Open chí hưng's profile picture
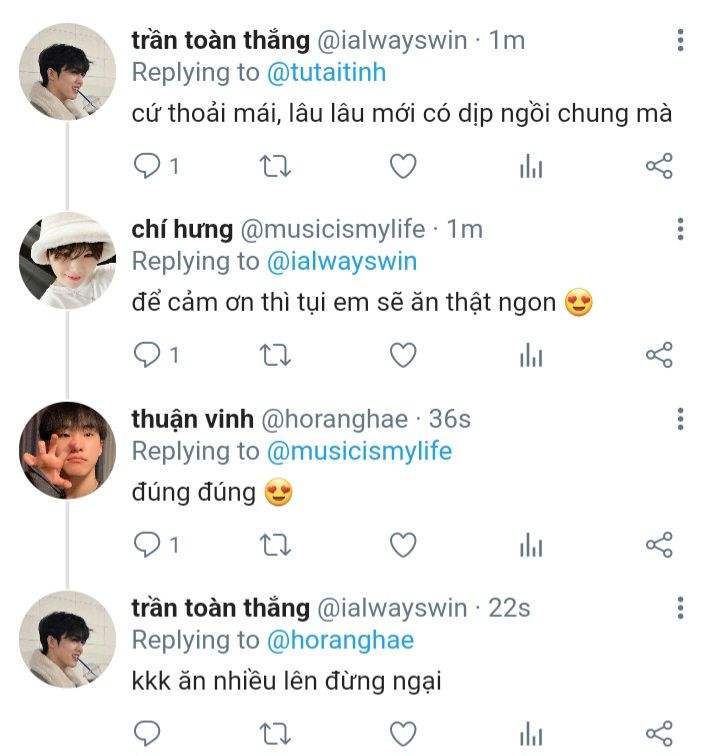 [68, 260]
